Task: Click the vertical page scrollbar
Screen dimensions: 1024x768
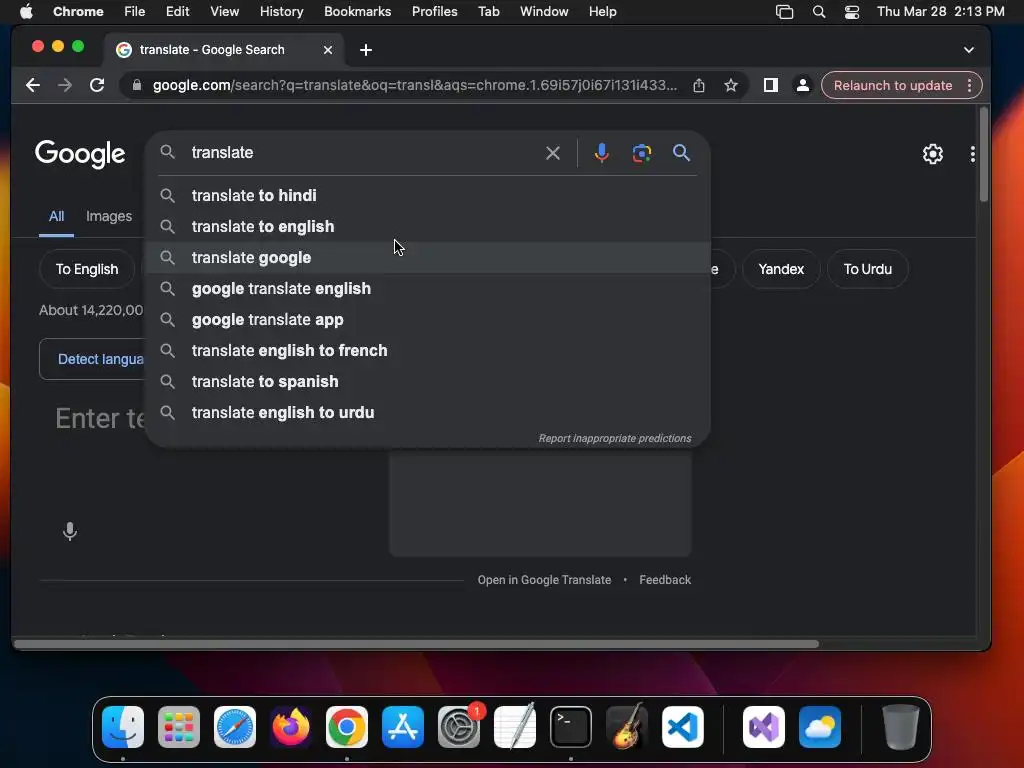Action: [x=984, y=155]
